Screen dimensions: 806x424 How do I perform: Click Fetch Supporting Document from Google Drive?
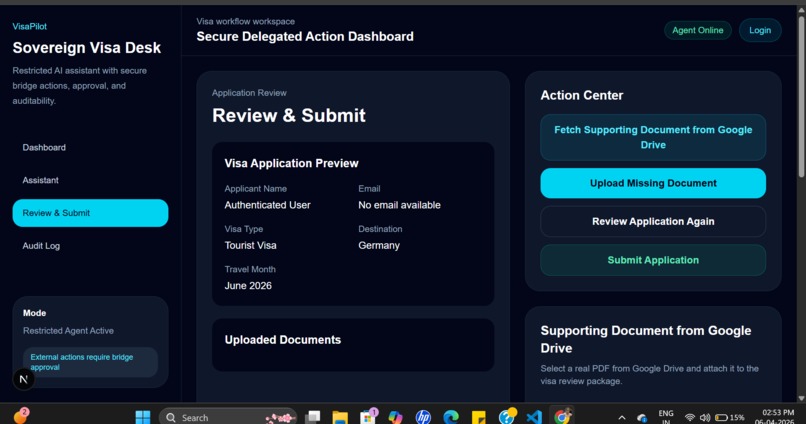pos(653,137)
